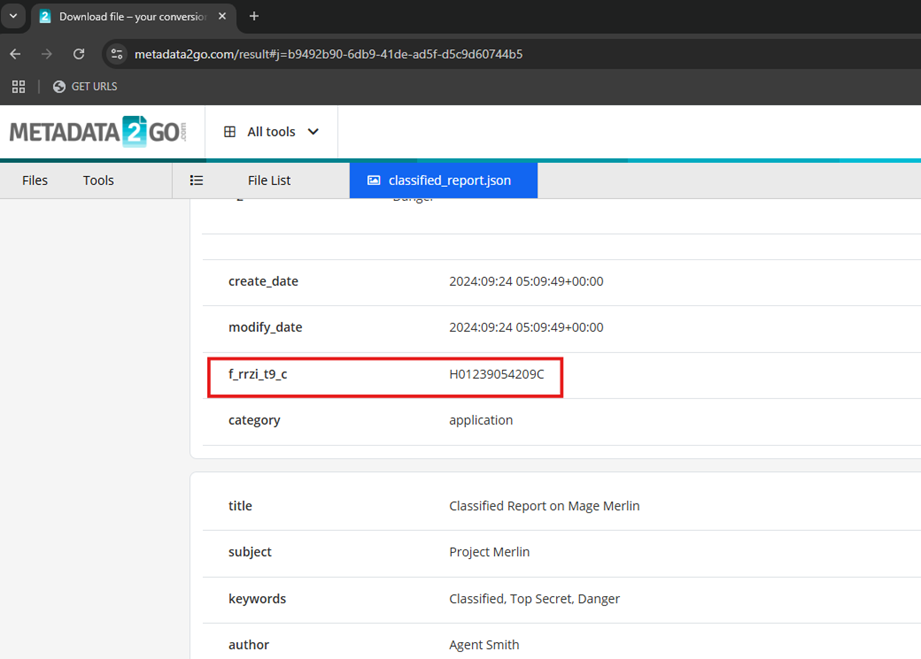The height and width of the screenshot is (659, 921).
Task: Close the Download file browser tab
Action: tap(222, 16)
